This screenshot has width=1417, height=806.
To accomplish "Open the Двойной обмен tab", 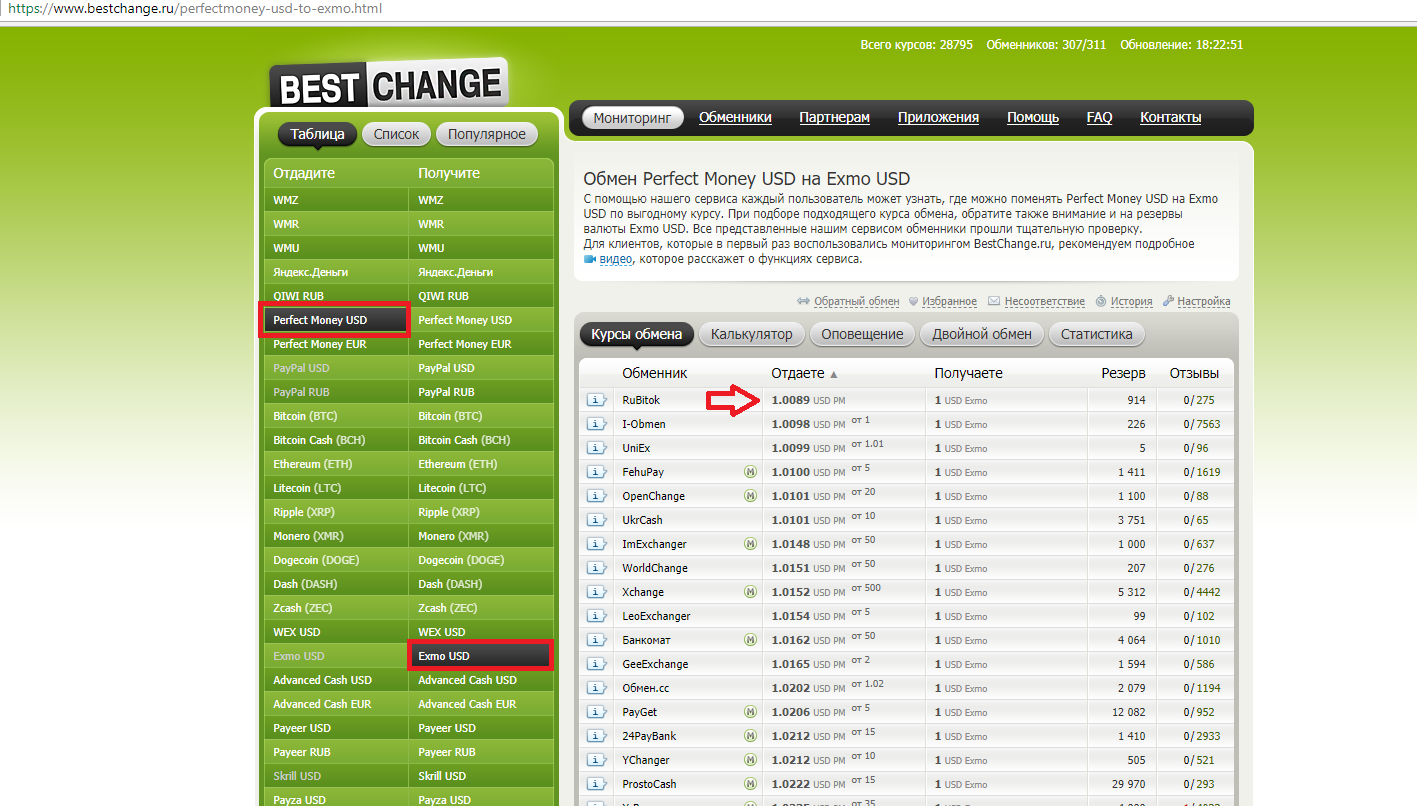I will [982, 334].
